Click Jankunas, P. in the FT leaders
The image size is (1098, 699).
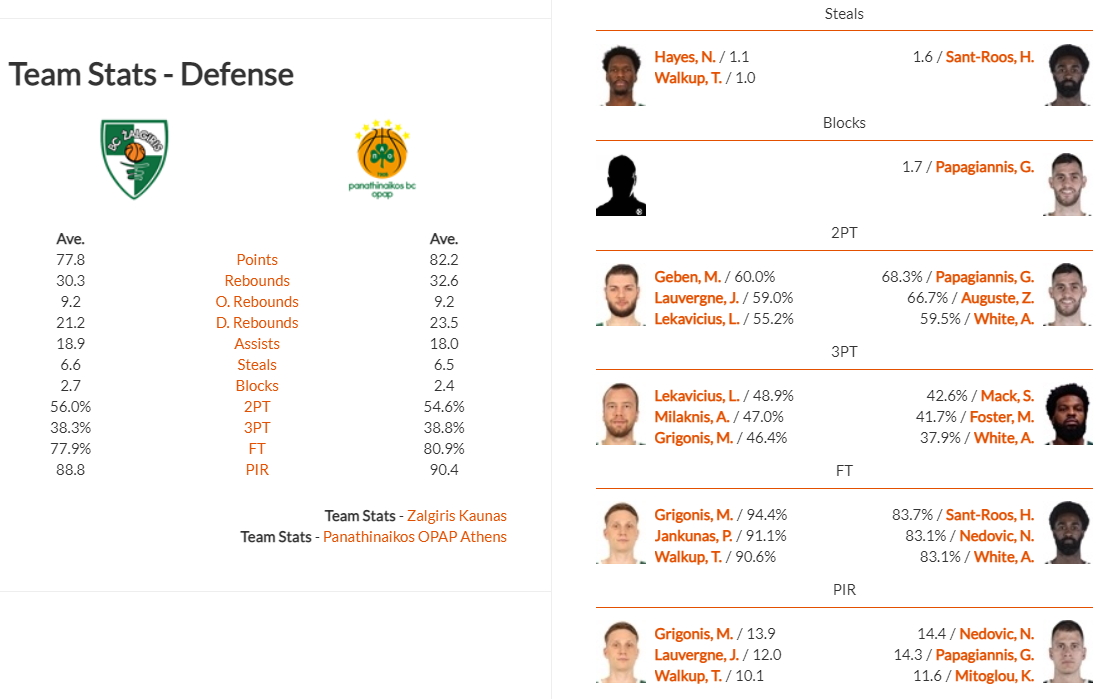pyautogui.click(x=694, y=536)
